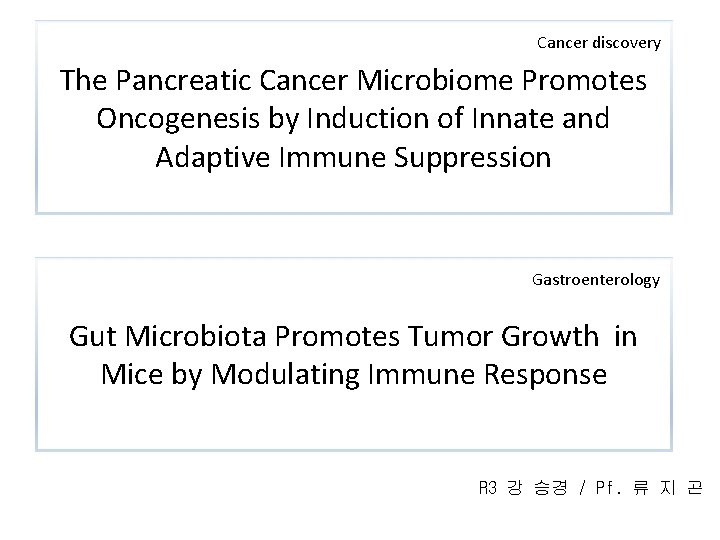This screenshot has height=540, width=720.
Task: Click 'Mice by Modulating Immune Response' line
Action: pyautogui.click(x=353, y=375)
